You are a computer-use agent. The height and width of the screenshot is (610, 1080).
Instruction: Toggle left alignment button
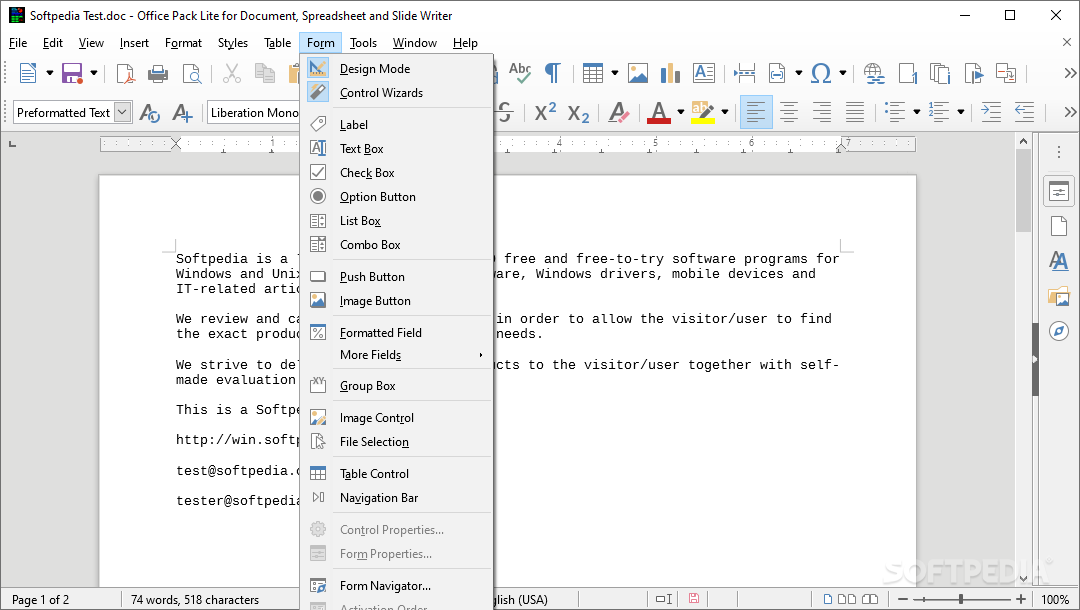(x=756, y=112)
